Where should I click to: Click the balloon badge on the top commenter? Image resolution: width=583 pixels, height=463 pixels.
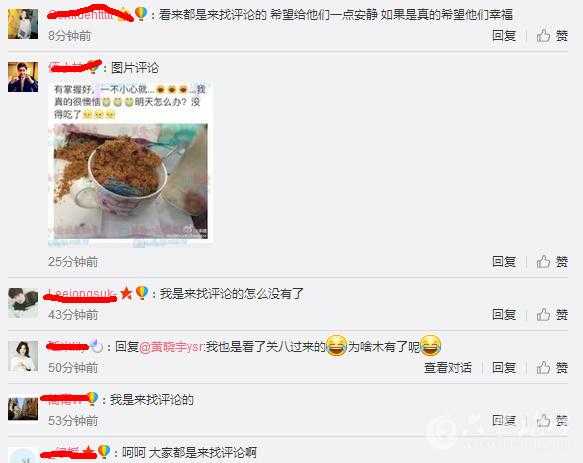click(x=141, y=14)
